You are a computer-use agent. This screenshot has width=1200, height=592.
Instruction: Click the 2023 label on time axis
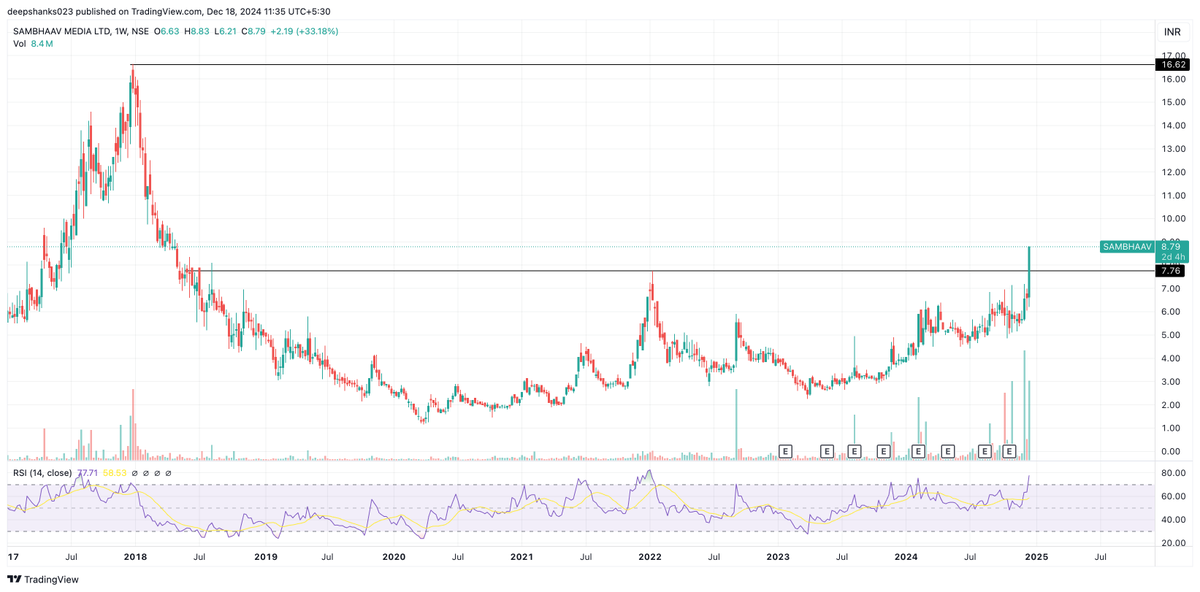778,556
